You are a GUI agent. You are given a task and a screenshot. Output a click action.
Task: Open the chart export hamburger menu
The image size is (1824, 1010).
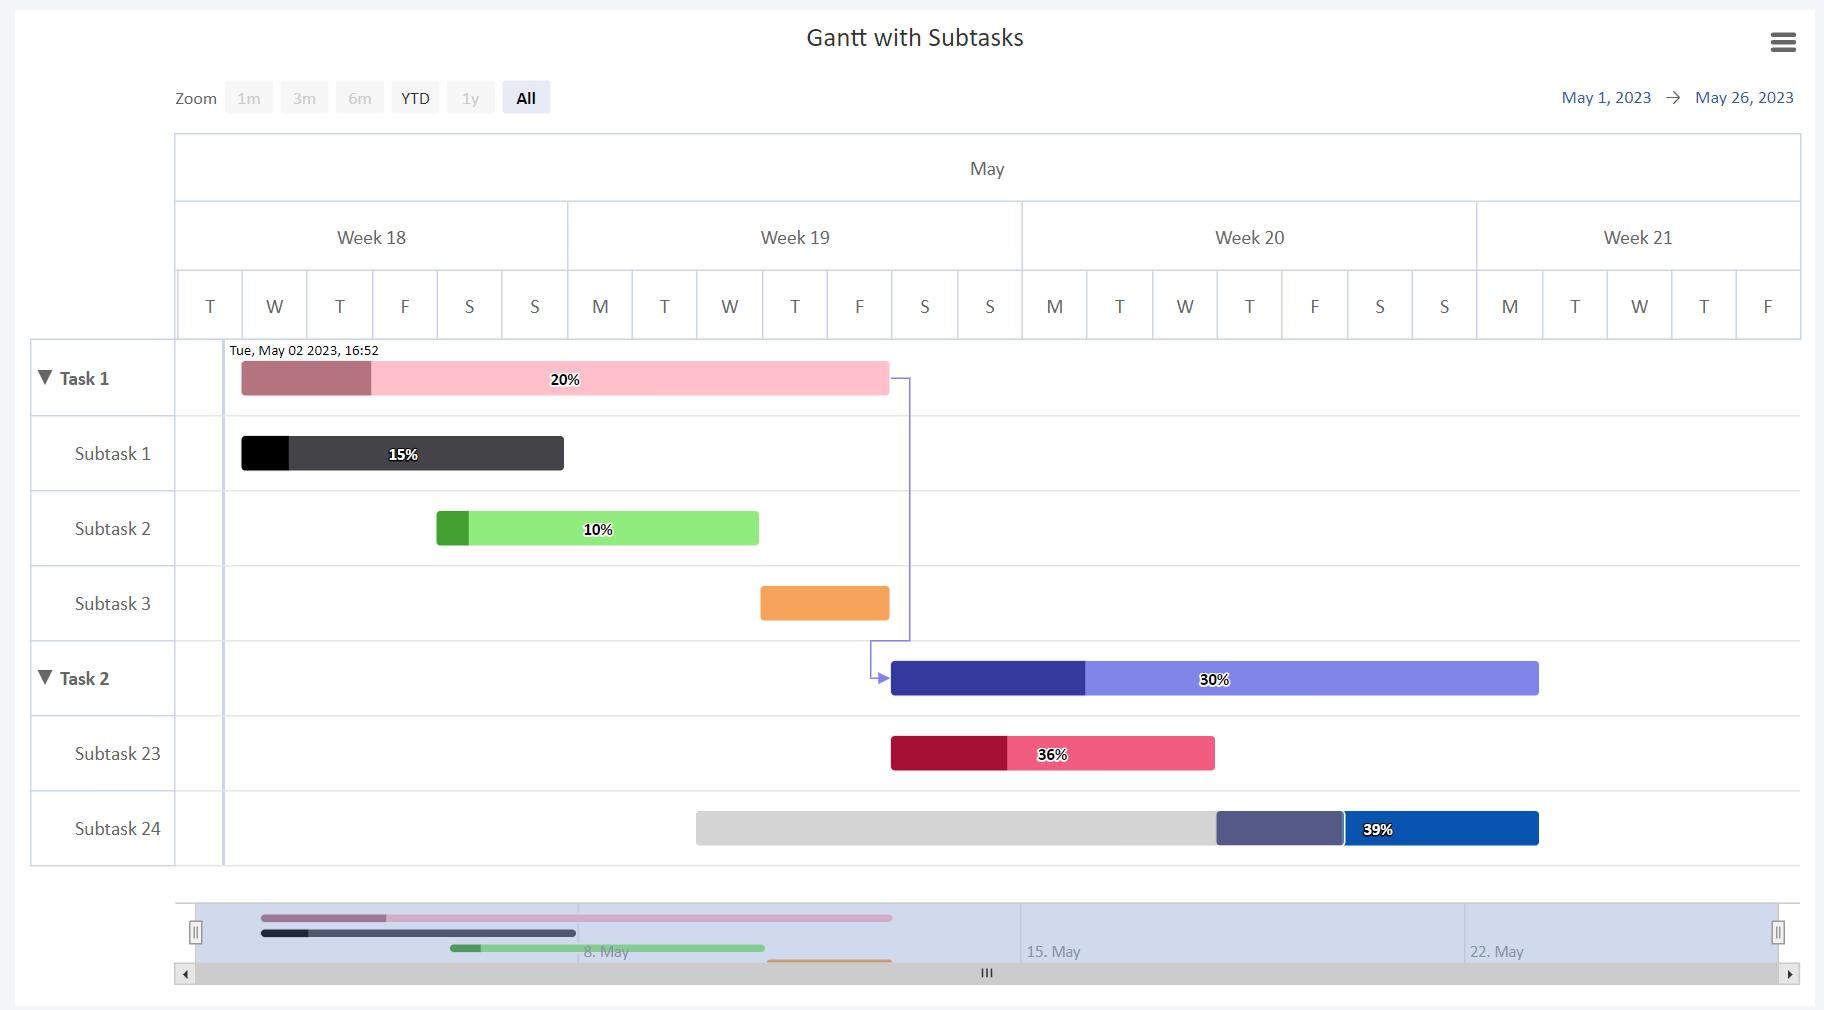coord(1783,42)
